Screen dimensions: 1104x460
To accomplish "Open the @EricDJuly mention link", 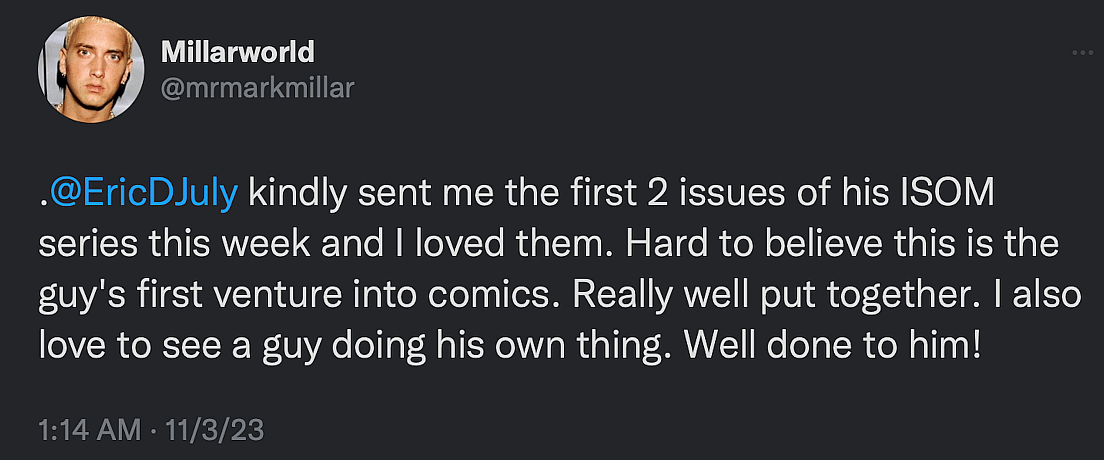I will pyautogui.click(x=144, y=194).
